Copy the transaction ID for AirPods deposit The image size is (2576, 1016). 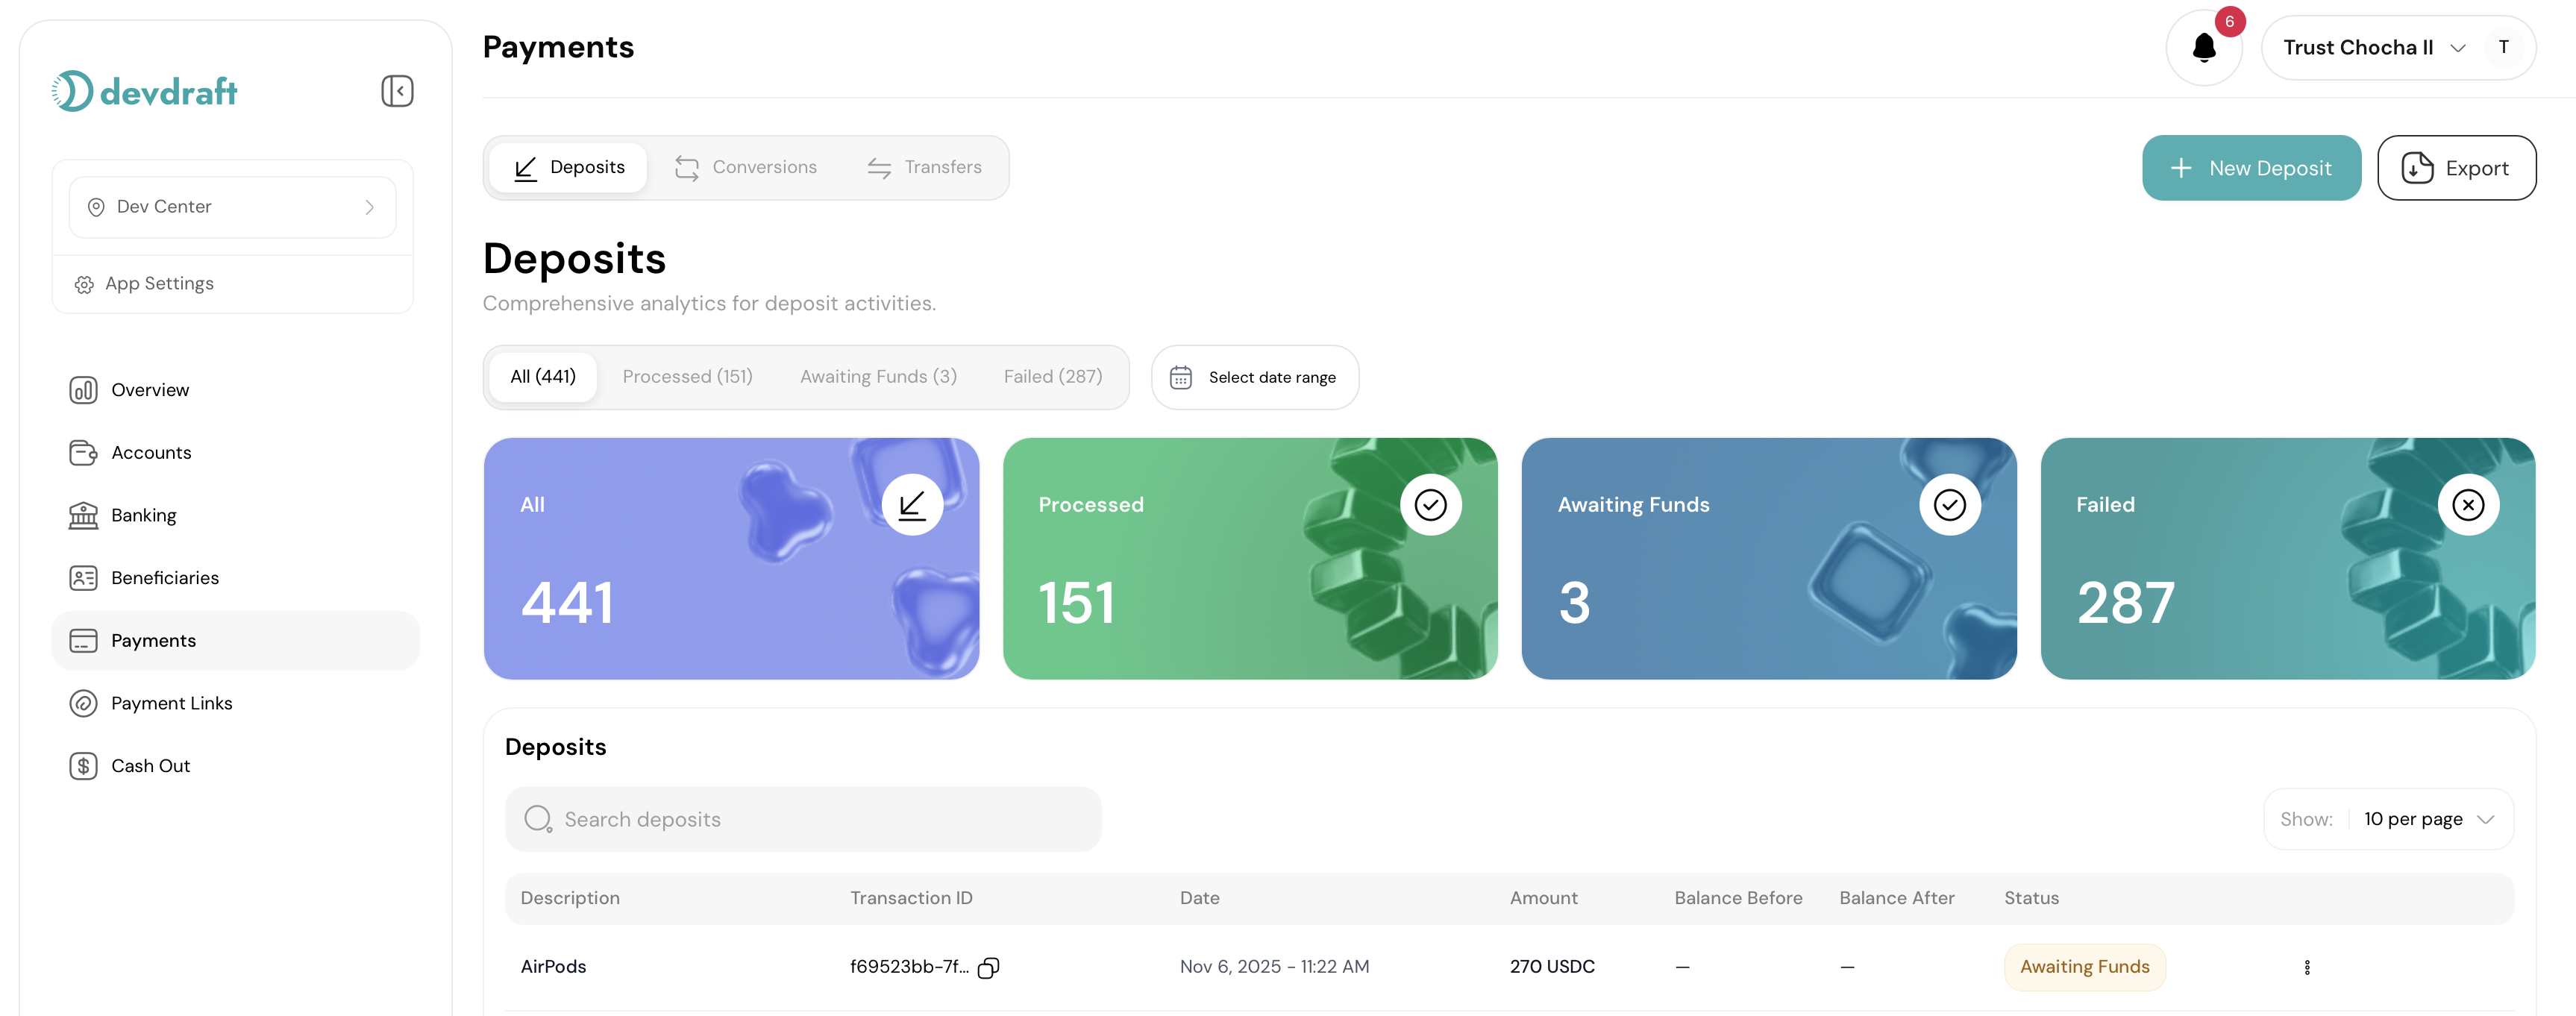[x=989, y=967]
